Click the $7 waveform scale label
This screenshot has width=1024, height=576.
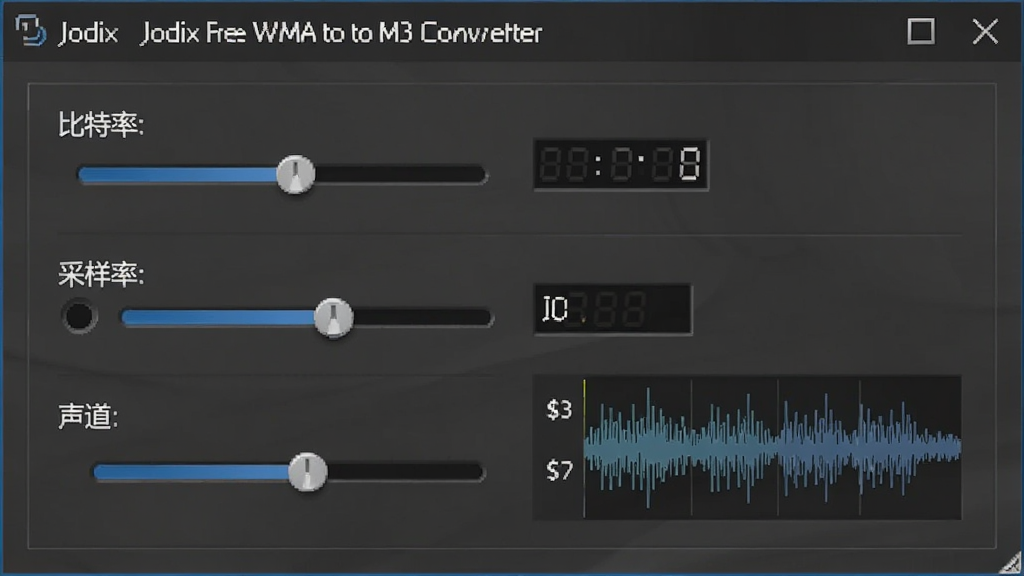click(559, 470)
